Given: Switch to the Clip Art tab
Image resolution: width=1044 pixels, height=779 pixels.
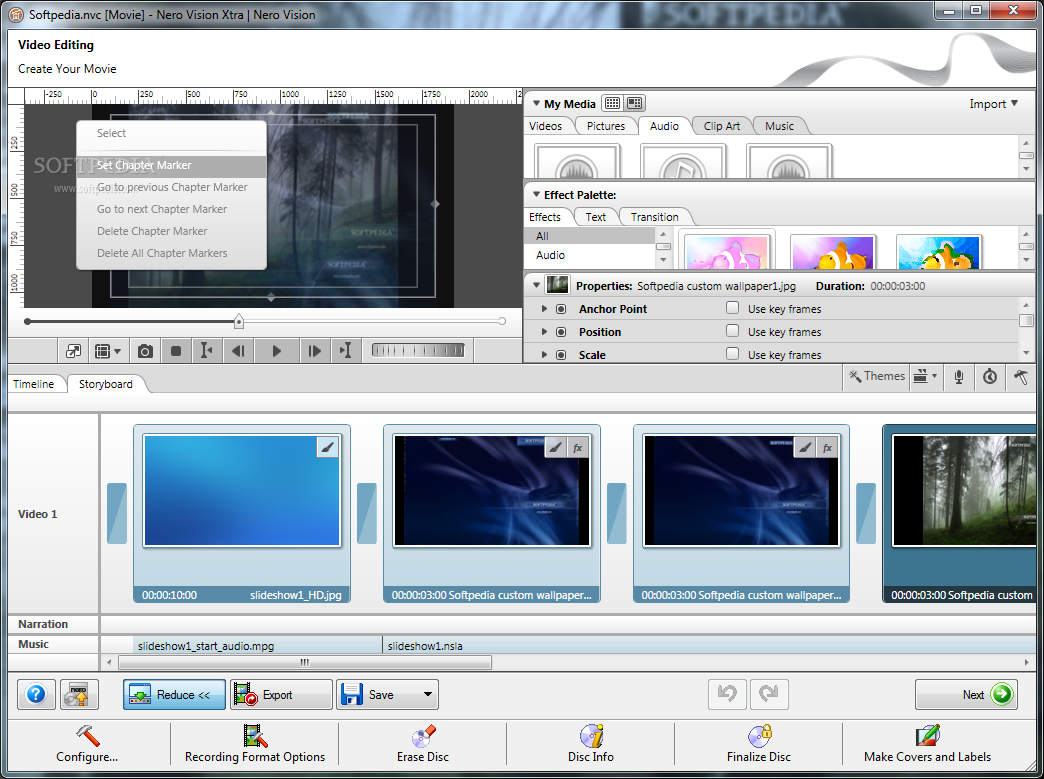Looking at the screenshot, I should (722, 126).
